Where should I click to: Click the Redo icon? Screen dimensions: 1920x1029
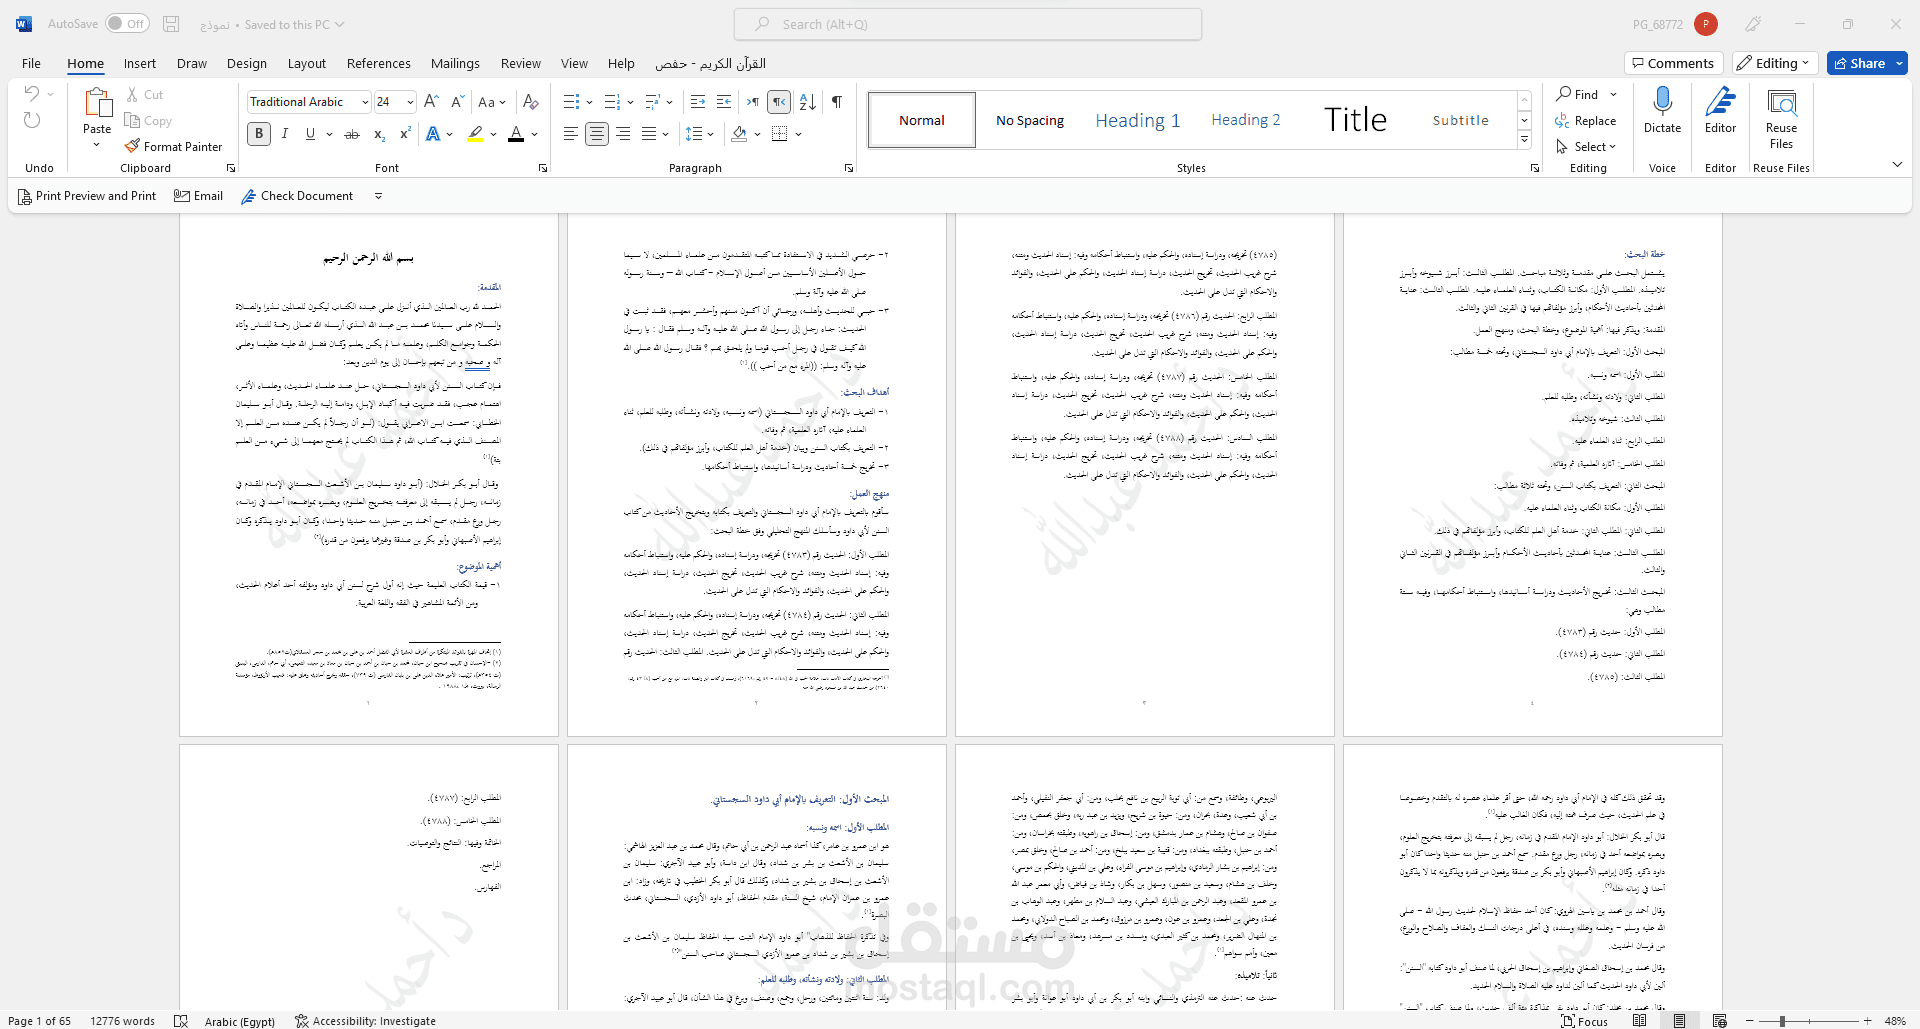point(32,120)
